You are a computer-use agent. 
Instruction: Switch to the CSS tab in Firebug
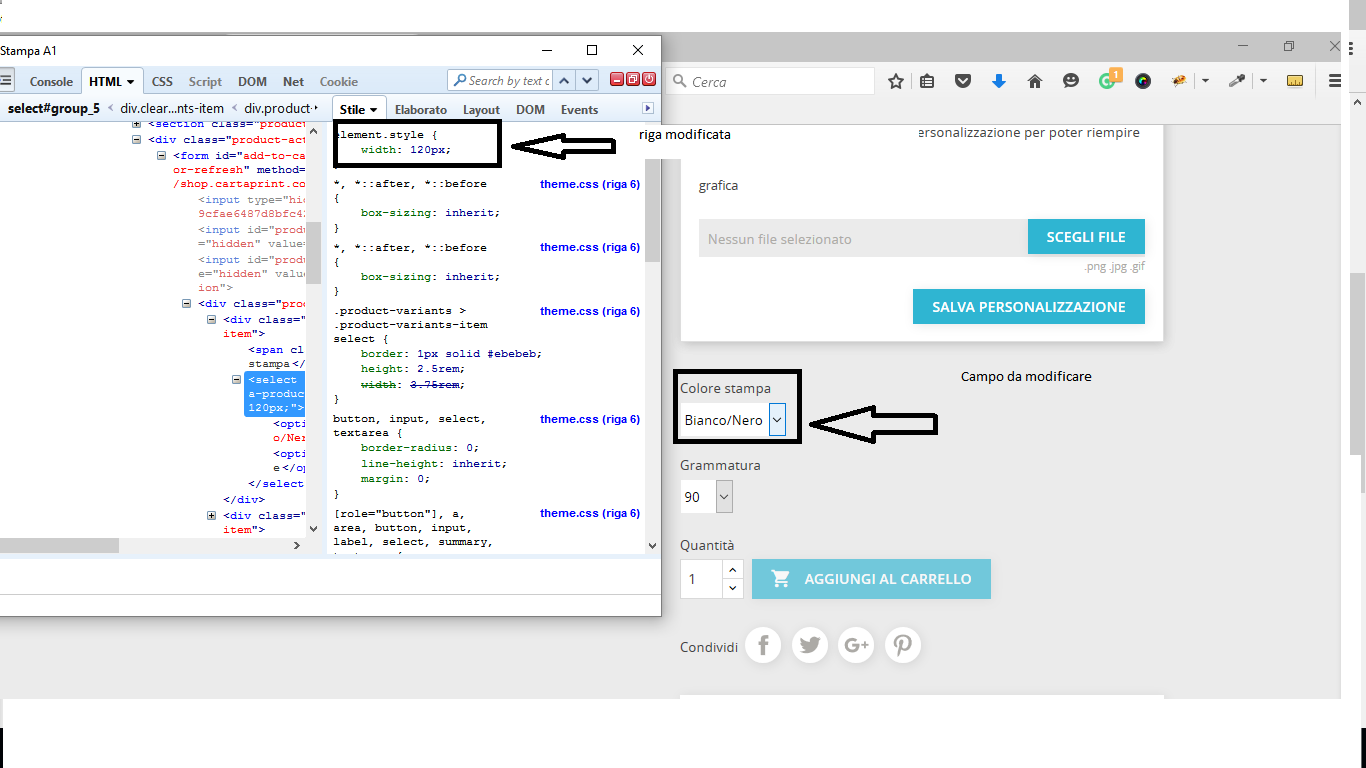[x=162, y=82]
